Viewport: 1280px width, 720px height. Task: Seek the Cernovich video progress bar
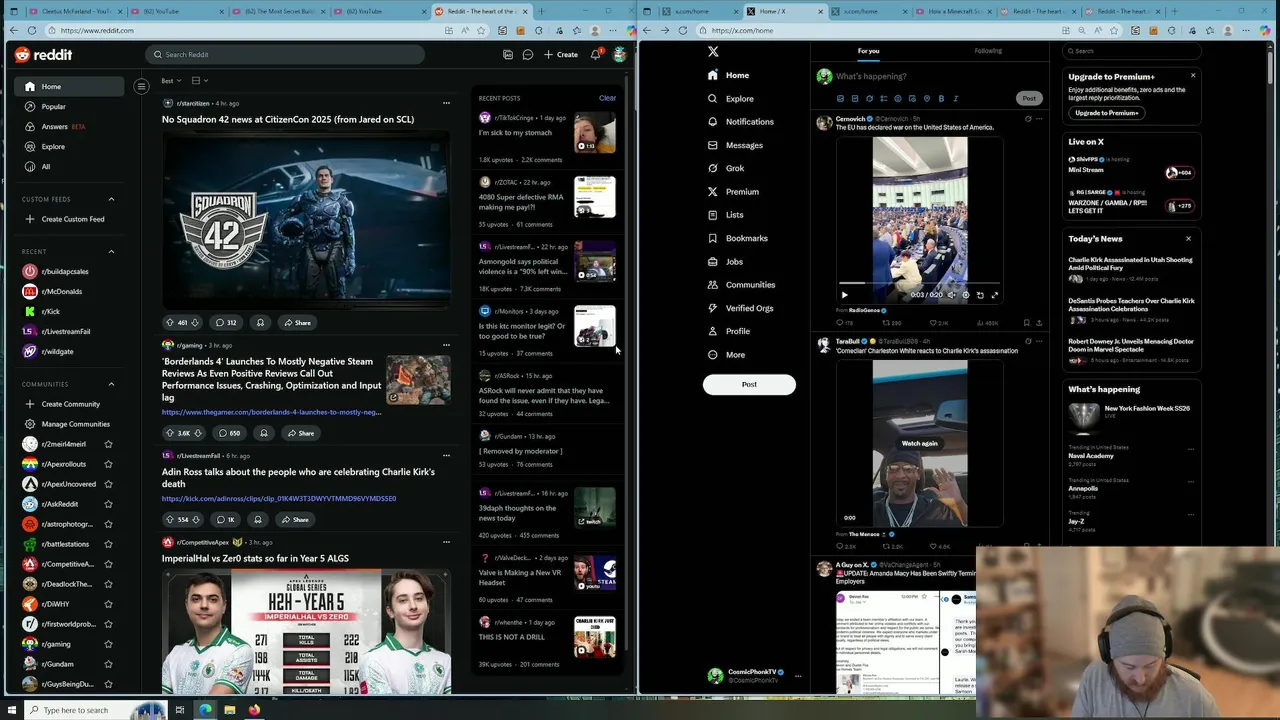click(920, 284)
